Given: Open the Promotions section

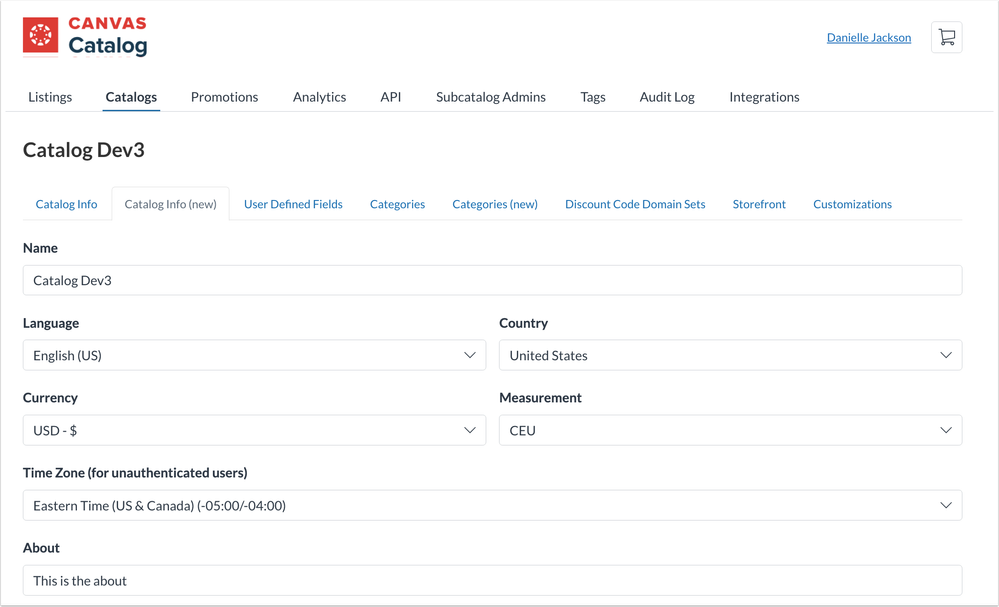Looking at the screenshot, I should [x=224, y=97].
